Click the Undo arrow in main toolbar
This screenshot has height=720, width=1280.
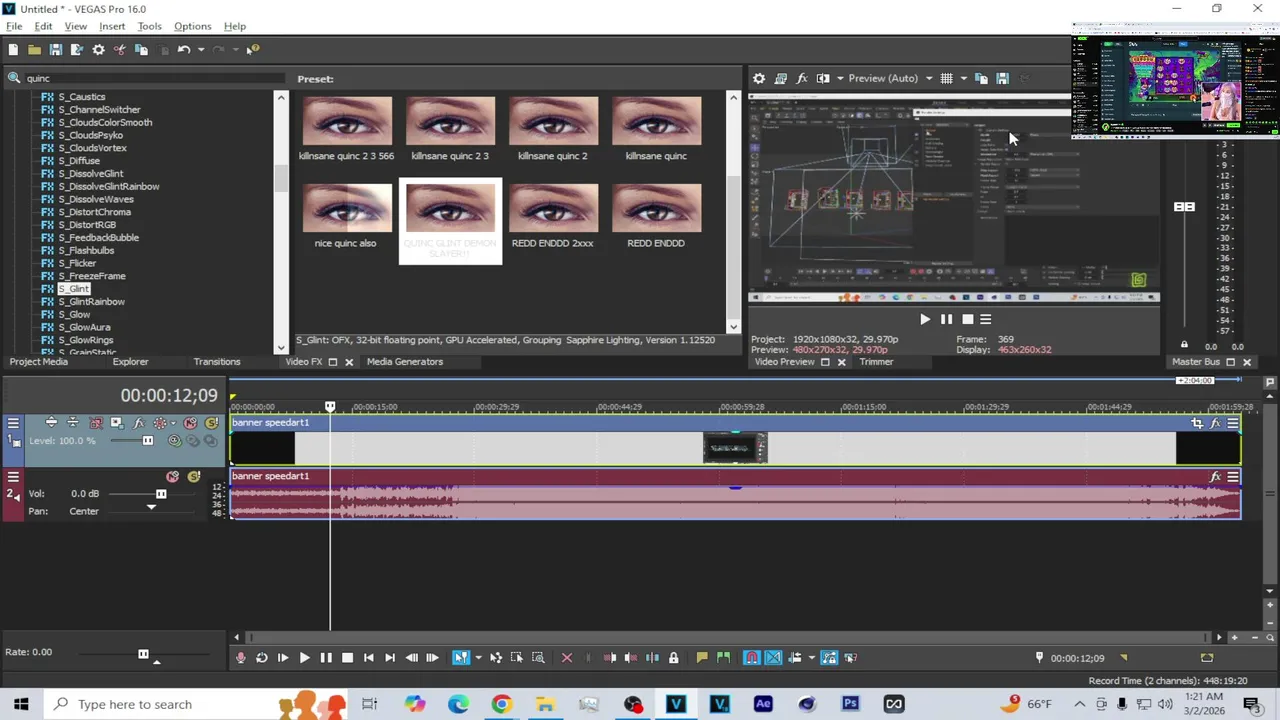pos(184,49)
